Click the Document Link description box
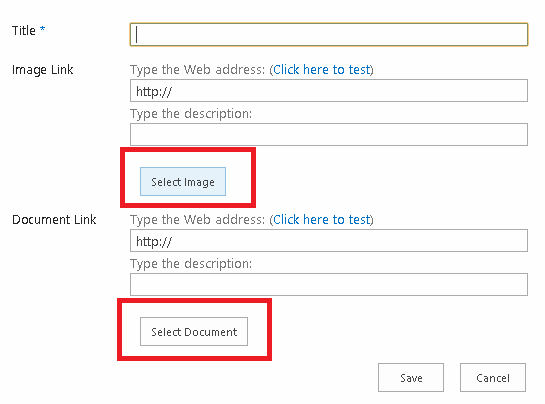545x404 pixels. pyautogui.click(x=329, y=284)
